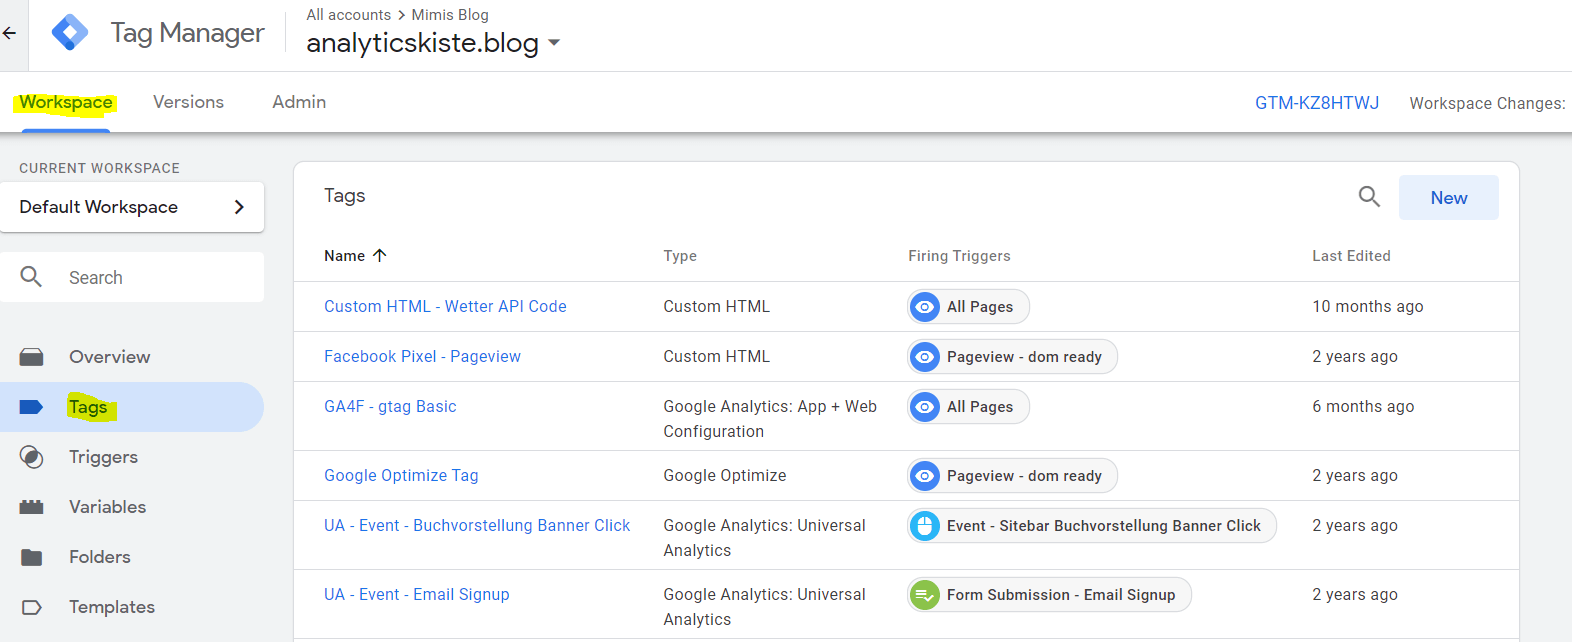The image size is (1572, 642).
Task: Click the Folders icon in sidebar
Action: [x=32, y=557]
